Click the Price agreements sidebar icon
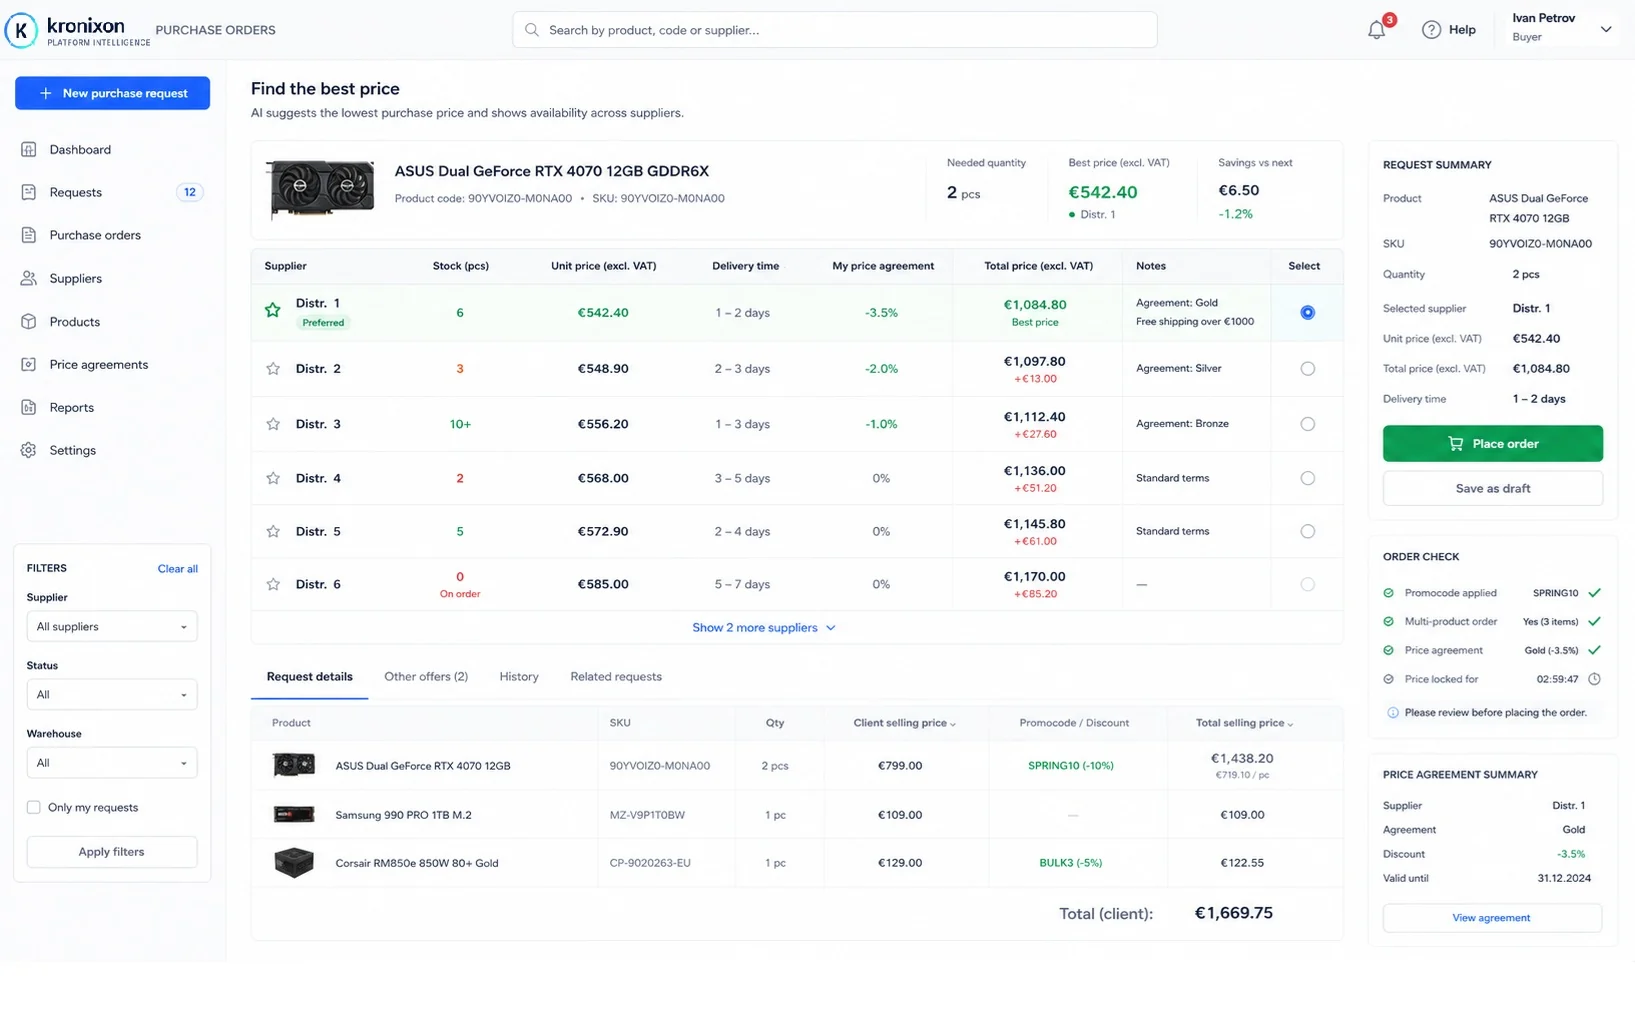 (x=29, y=365)
